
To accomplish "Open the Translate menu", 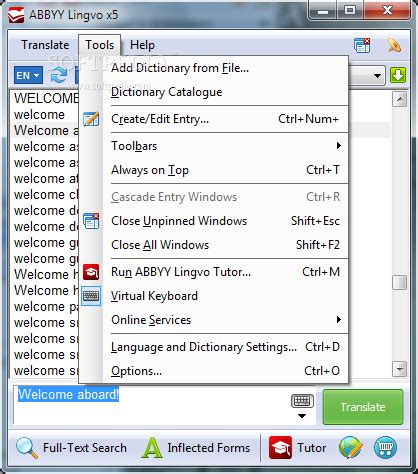I will pyautogui.click(x=45, y=45).
